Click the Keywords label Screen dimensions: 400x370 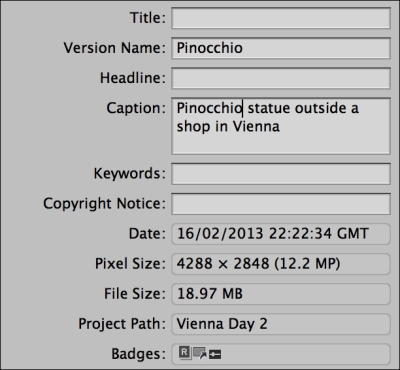(x=130, y=174)
